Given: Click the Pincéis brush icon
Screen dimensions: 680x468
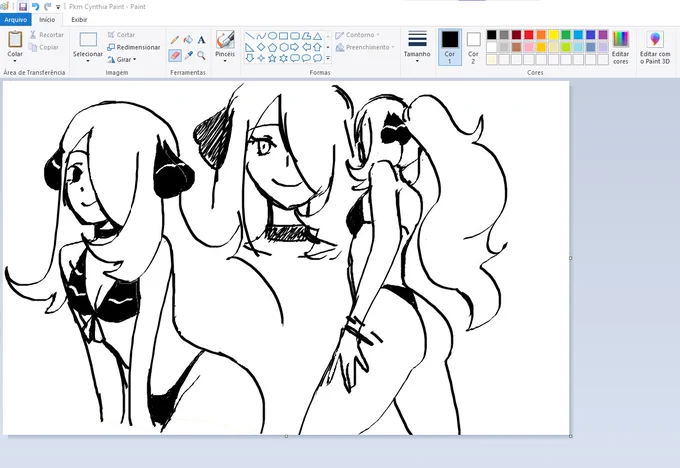Looking at the screenshot, I should (225, 39).
